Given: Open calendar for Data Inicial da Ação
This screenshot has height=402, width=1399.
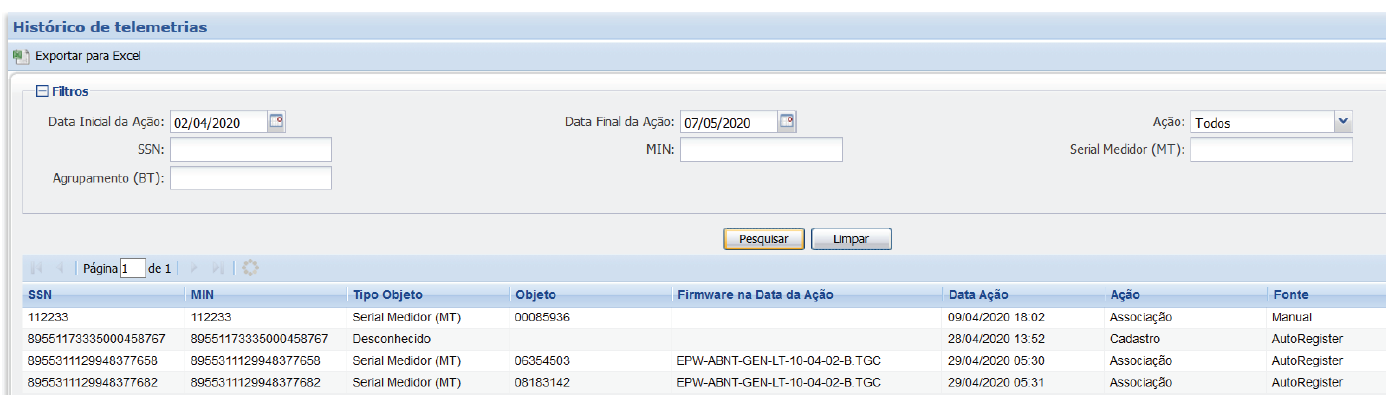Looking at the screenshot, I should click(x=277, y=122).
